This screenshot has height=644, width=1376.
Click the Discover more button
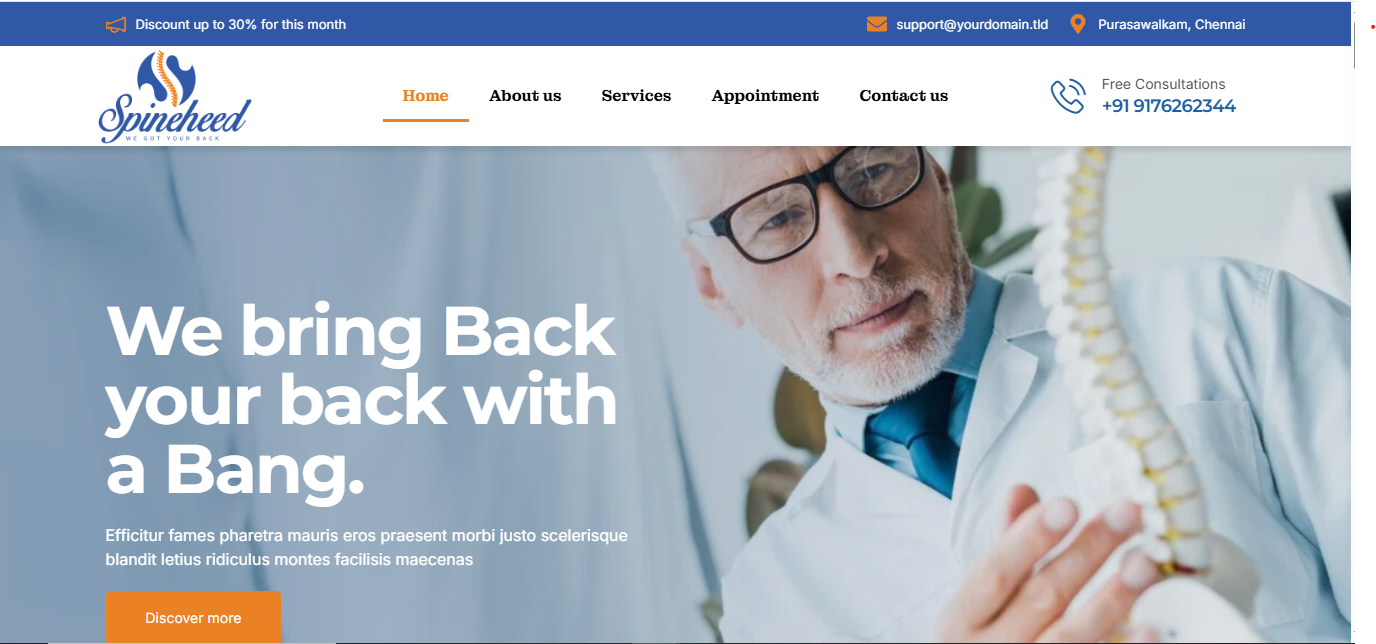(x=193, y=617)
